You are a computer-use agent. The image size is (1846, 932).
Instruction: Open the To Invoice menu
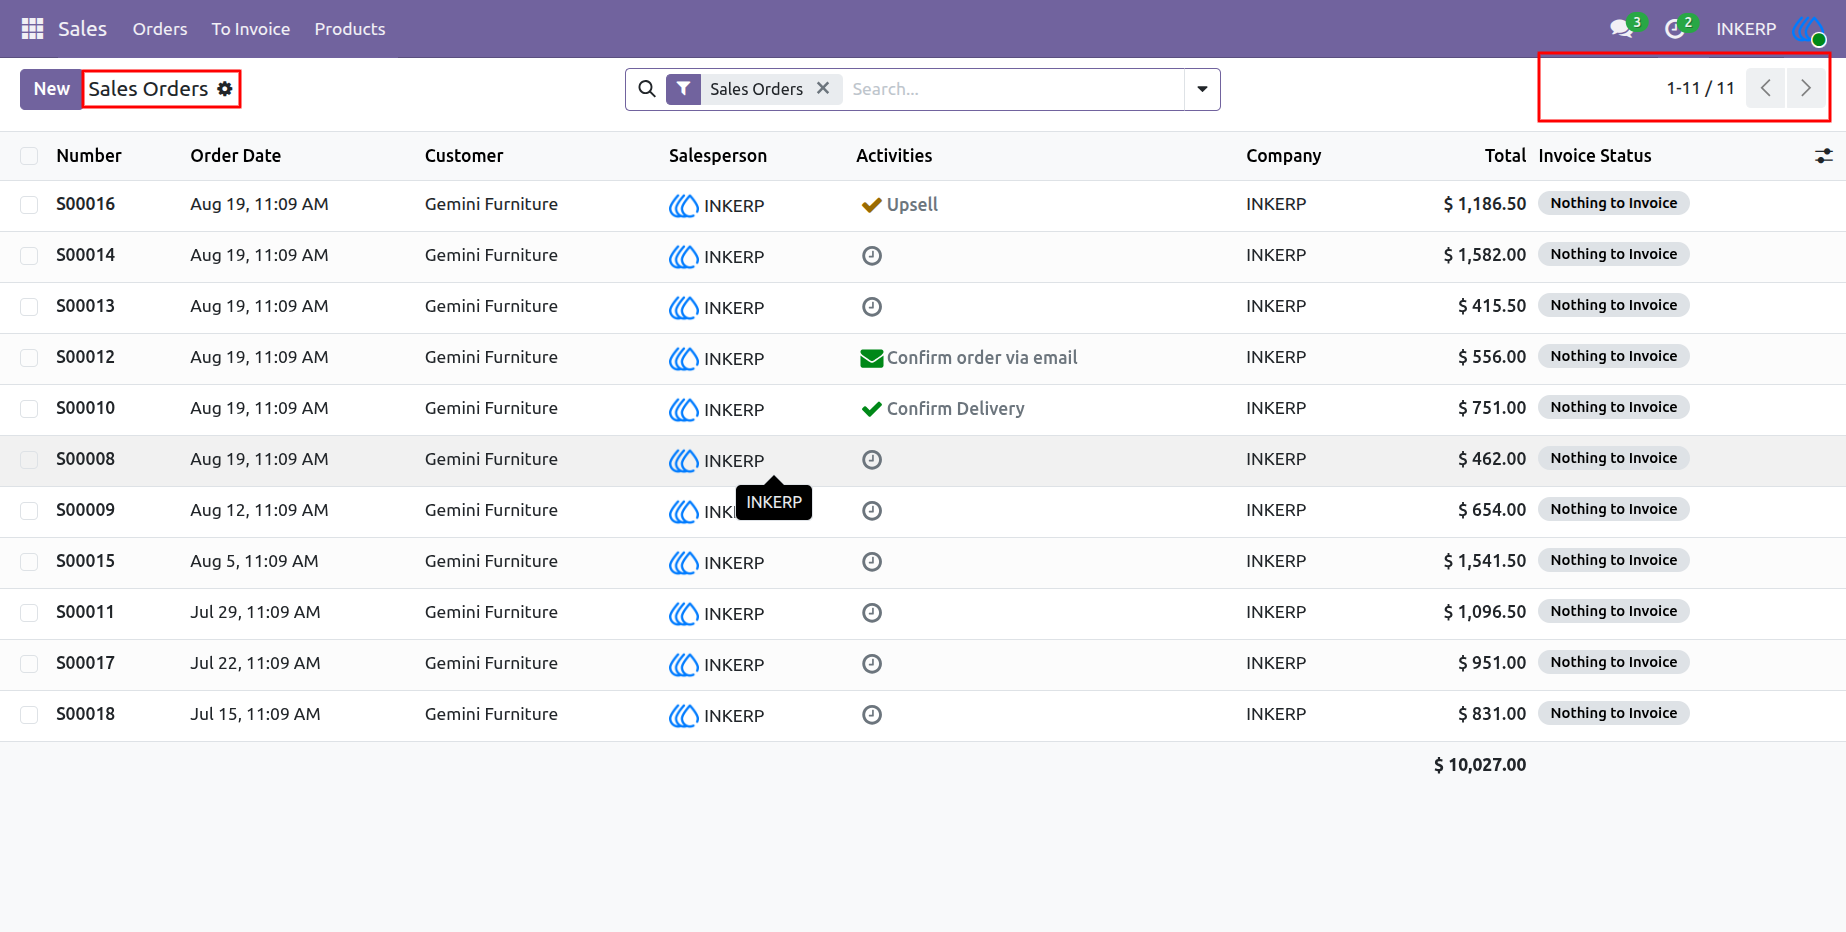pyautogui.click(x=251, y=29)
